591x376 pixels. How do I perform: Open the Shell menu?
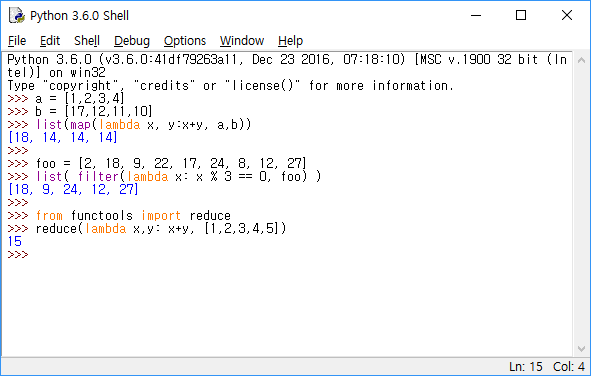tap(87, 41)
